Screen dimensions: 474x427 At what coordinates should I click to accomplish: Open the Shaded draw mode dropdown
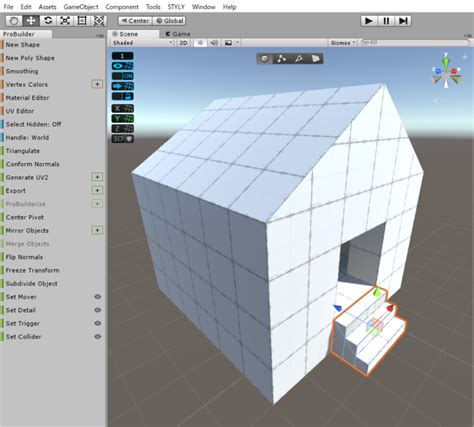142,43
